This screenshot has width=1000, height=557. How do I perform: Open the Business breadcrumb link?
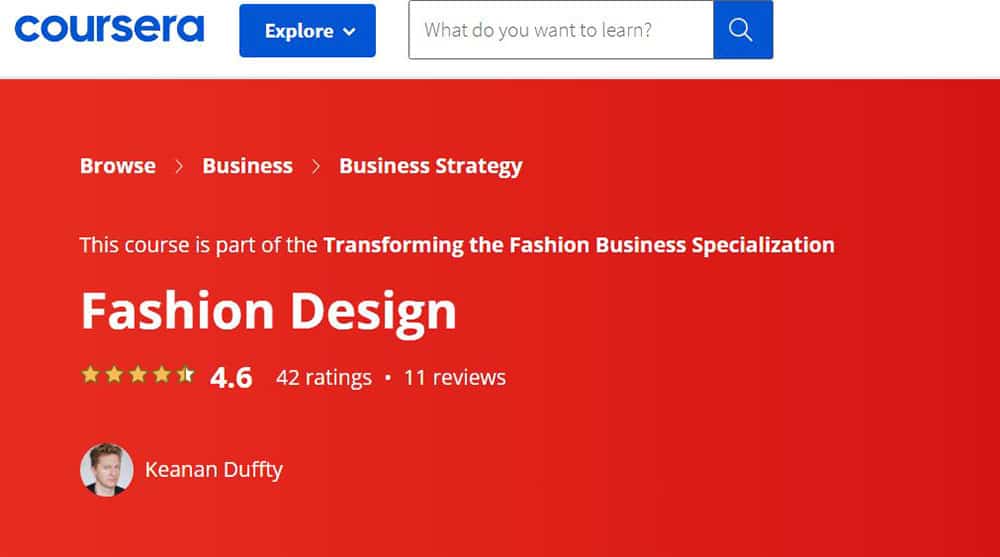click(x=247, y=166)
